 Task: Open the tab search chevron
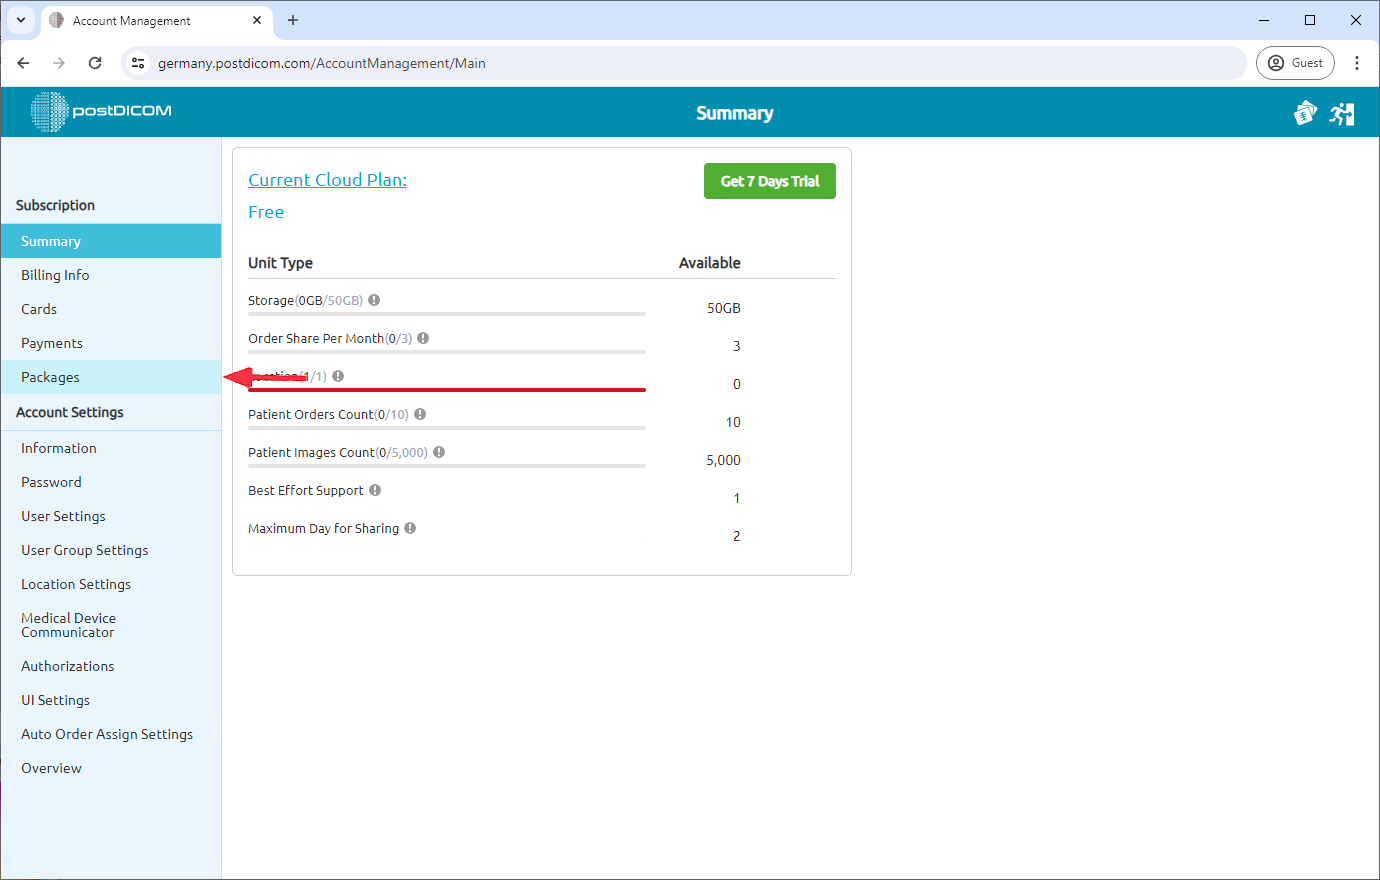(21, 20)
